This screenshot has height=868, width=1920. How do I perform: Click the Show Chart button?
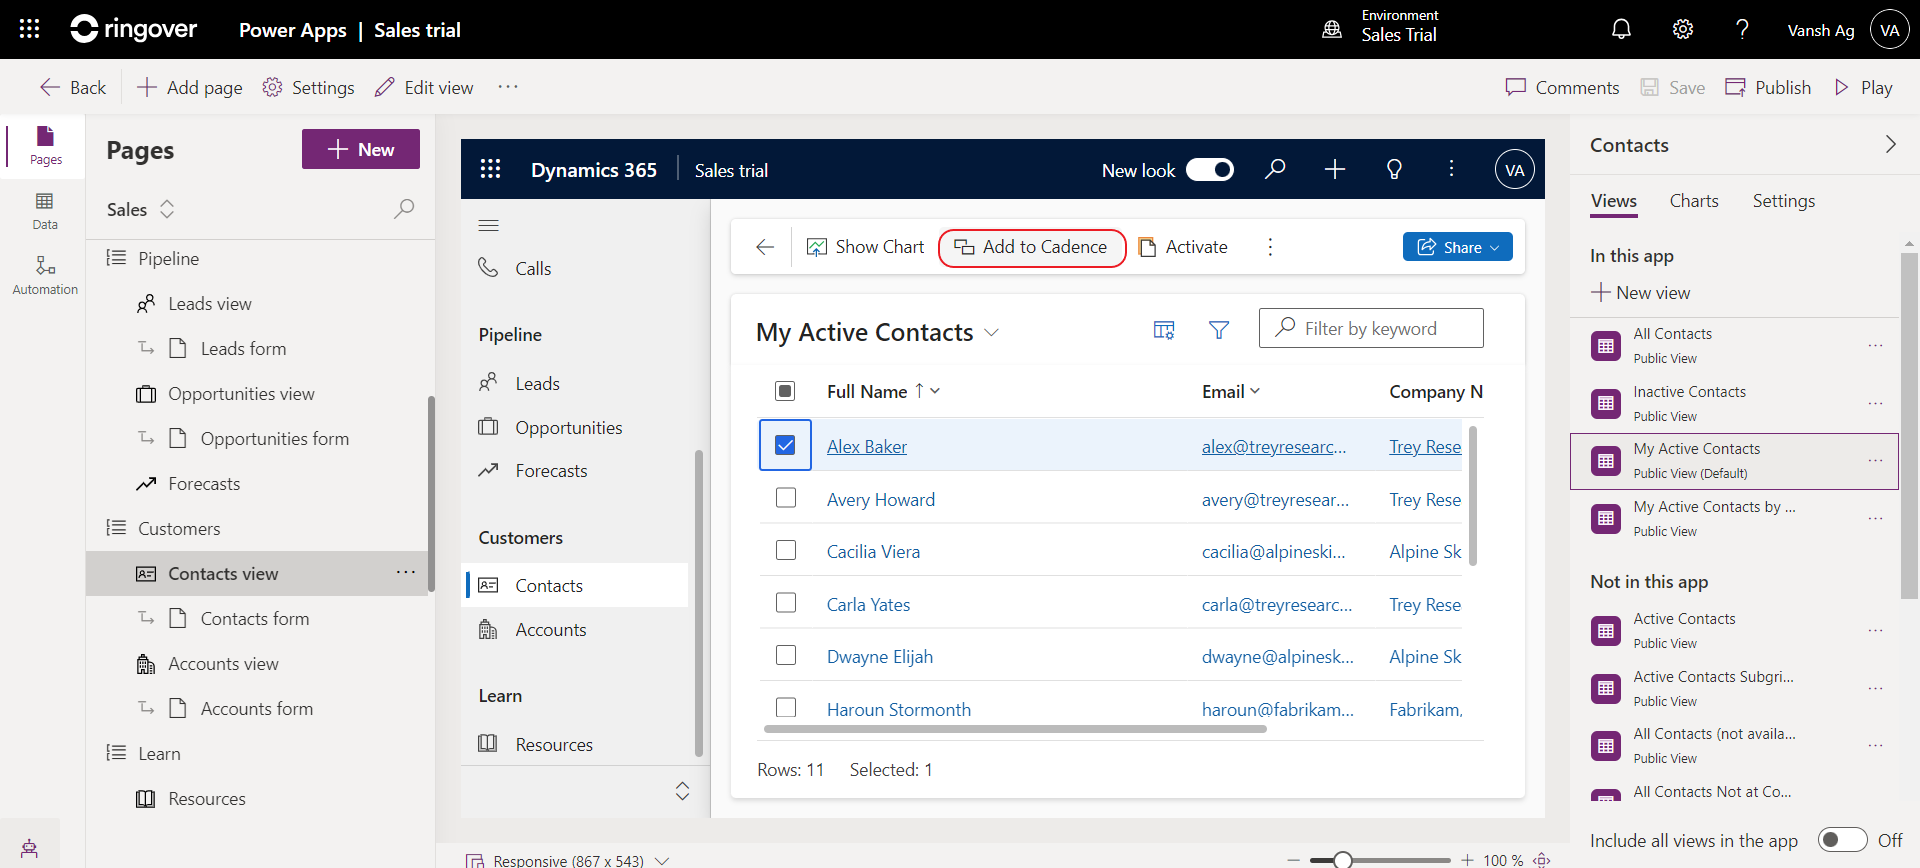click(866, 247)
